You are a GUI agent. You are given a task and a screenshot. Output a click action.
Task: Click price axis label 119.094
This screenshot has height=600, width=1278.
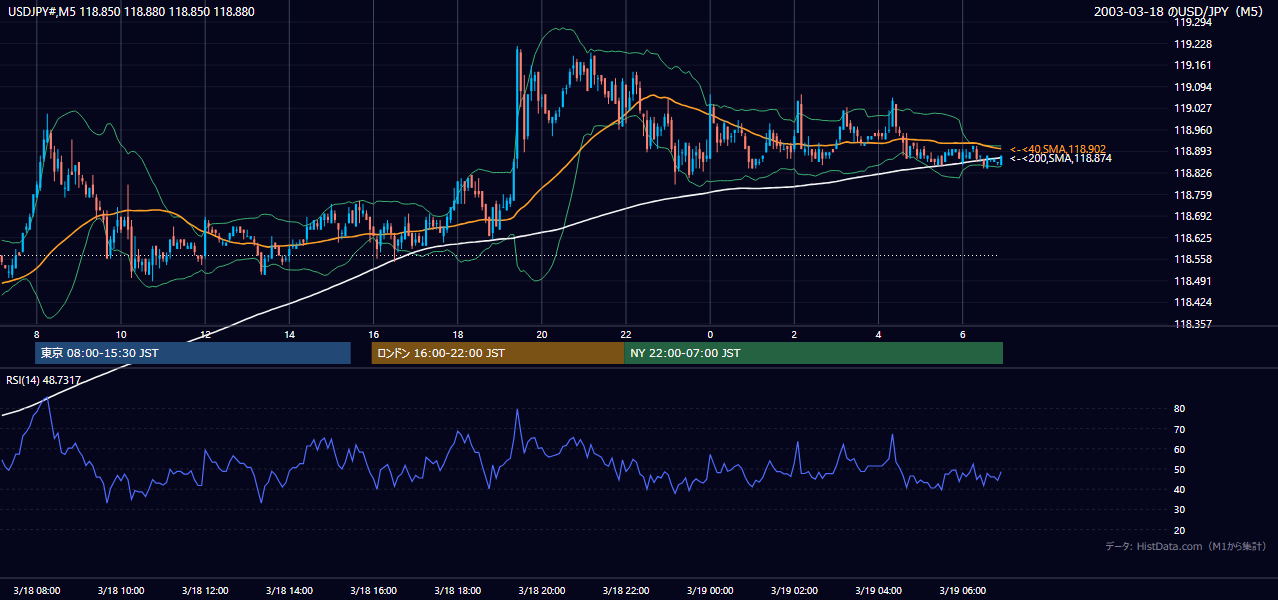coord(1192,87)
